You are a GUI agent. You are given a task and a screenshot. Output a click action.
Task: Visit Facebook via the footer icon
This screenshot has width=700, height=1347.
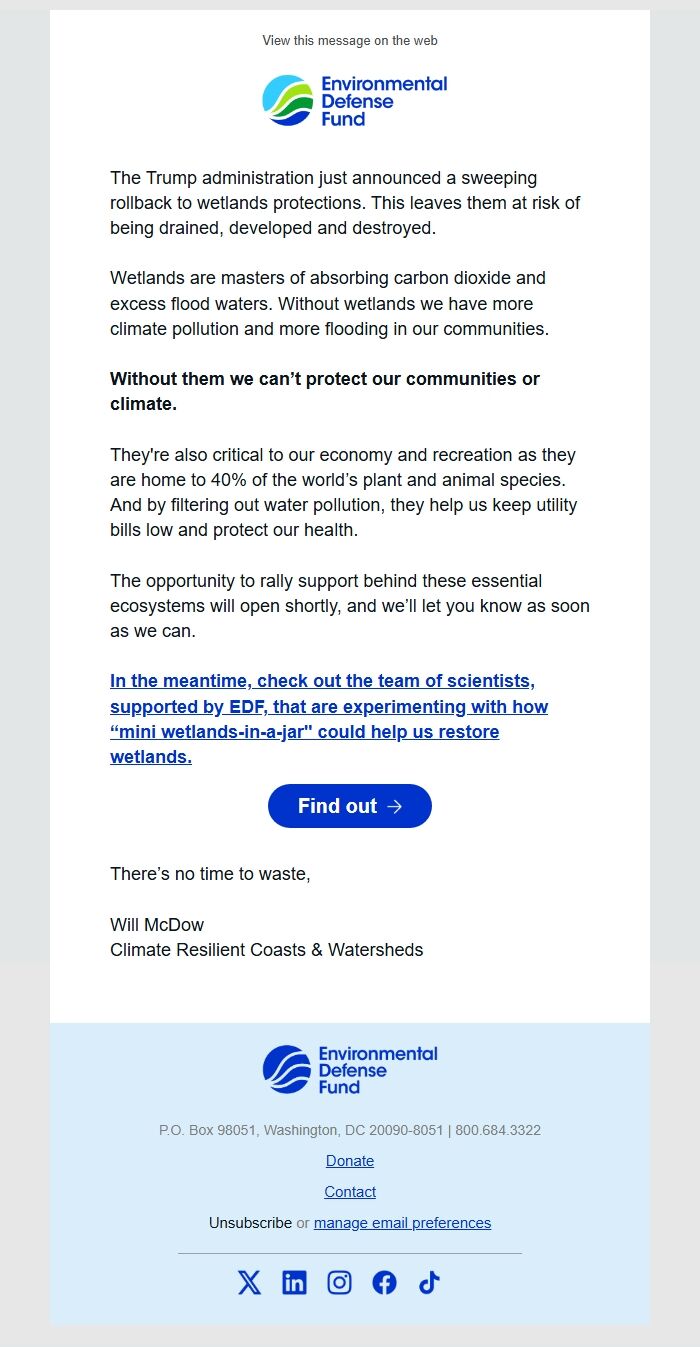pyautogui.click(x=384, y=1282)
